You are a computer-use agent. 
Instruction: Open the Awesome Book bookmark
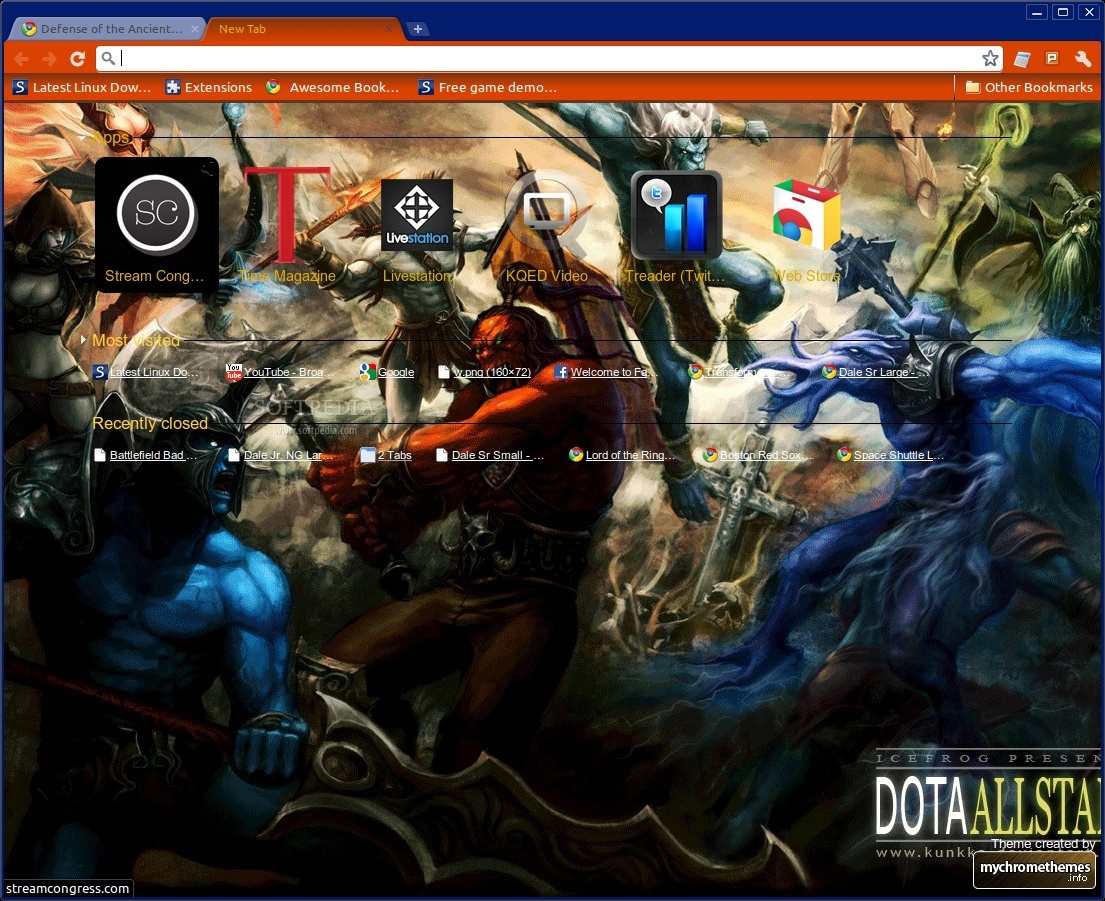[x=333, y=87]
